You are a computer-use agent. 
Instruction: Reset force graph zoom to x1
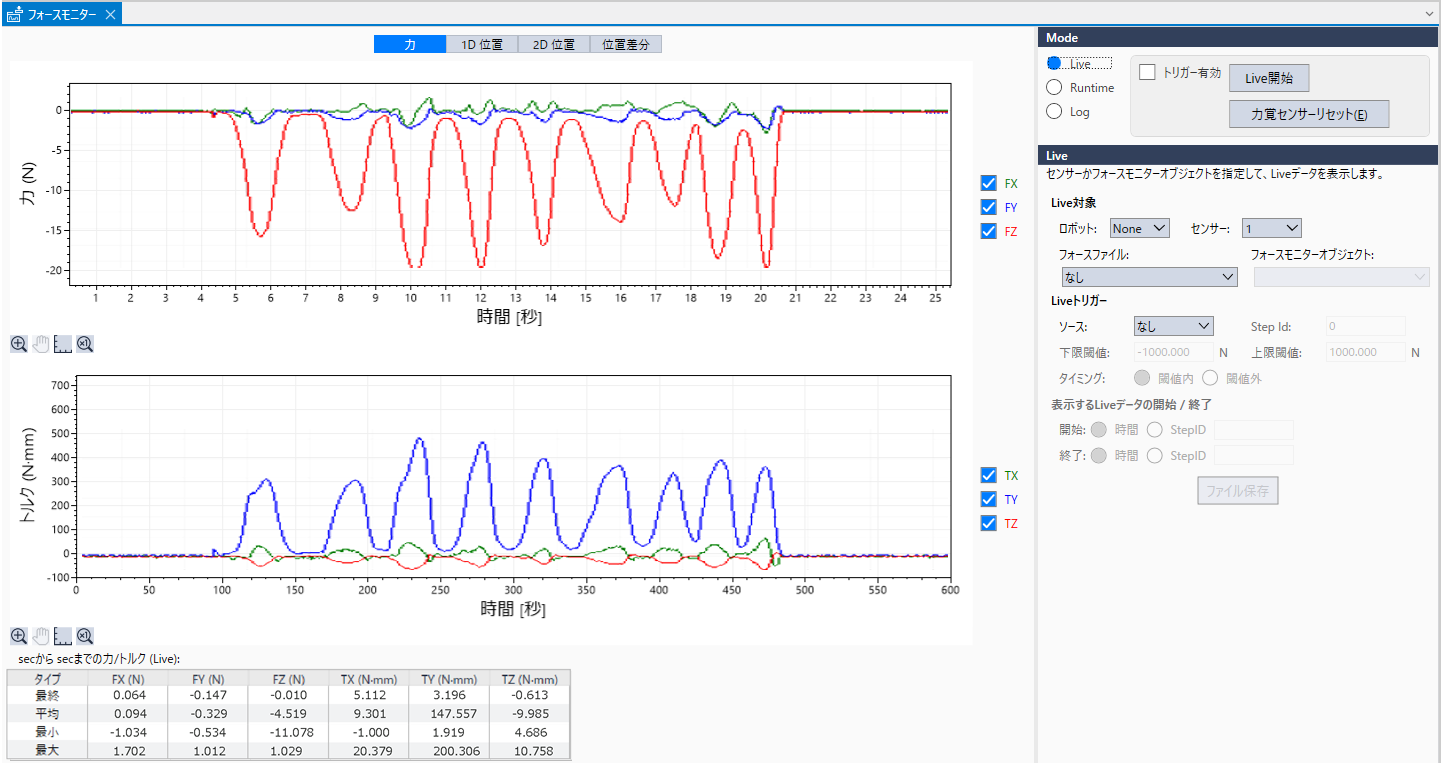pos(85,344)
